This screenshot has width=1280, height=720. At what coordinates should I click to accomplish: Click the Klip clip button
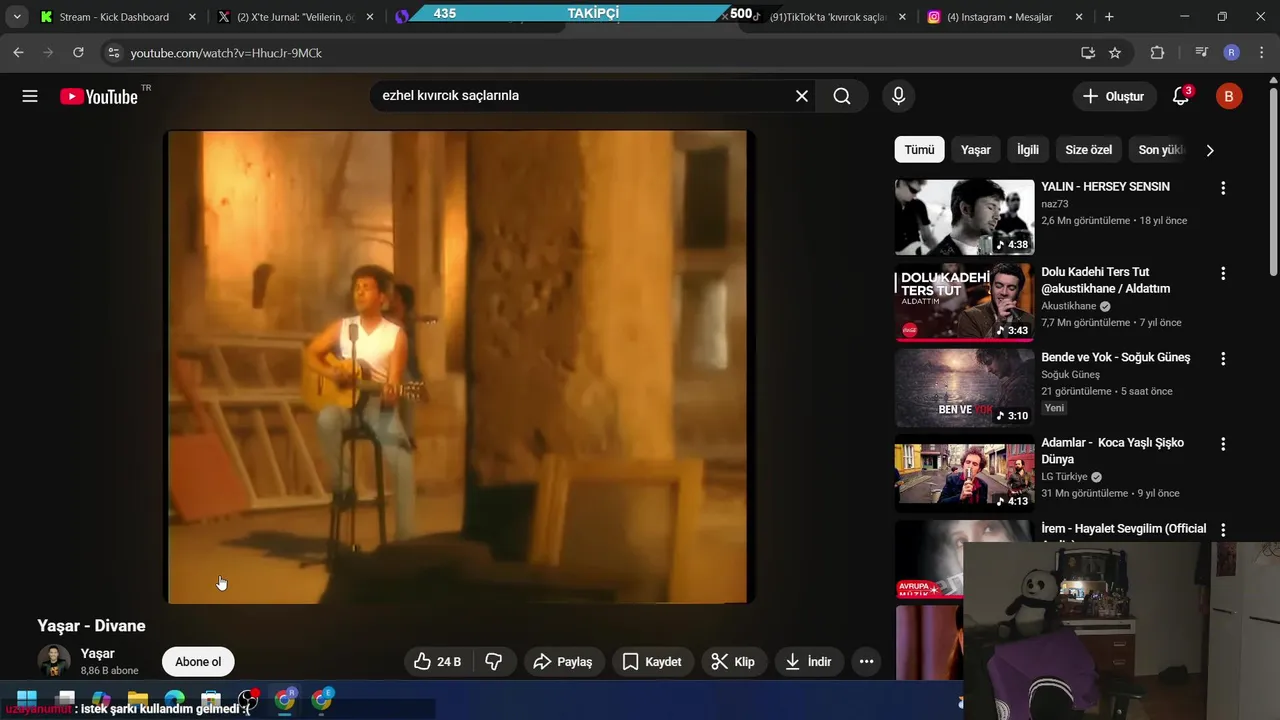(x=733, y=662)
